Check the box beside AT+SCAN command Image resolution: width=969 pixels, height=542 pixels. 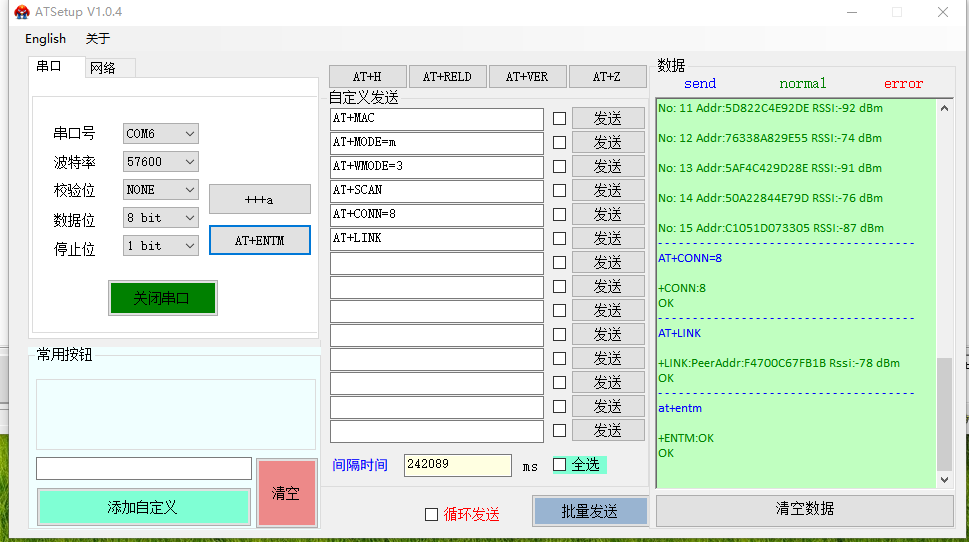tap(559, 190)
